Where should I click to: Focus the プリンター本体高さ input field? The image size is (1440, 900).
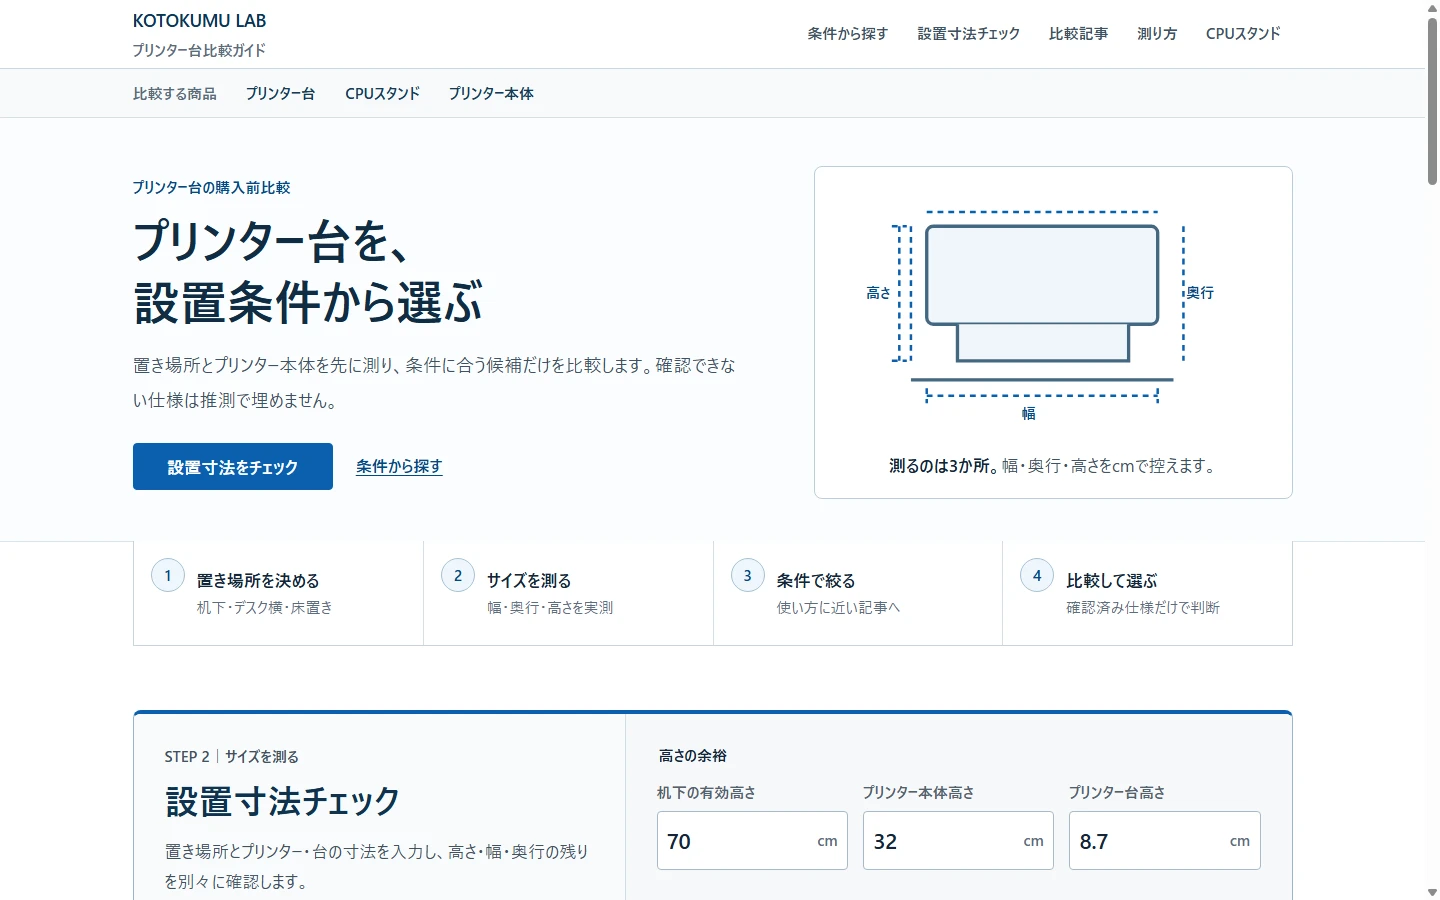click(x=958, y=841)
